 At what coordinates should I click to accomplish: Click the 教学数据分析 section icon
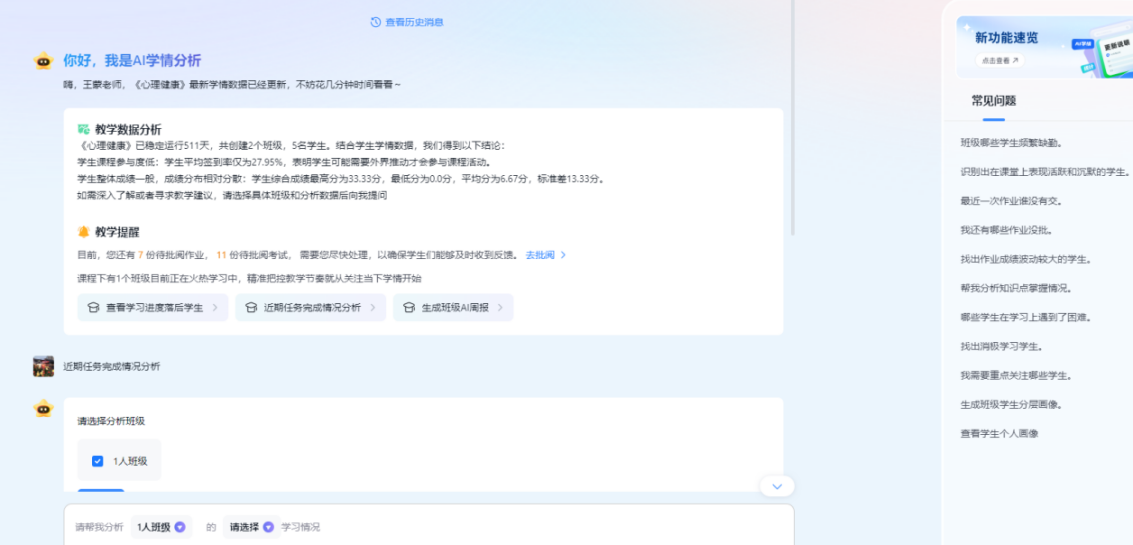point(84,129)
